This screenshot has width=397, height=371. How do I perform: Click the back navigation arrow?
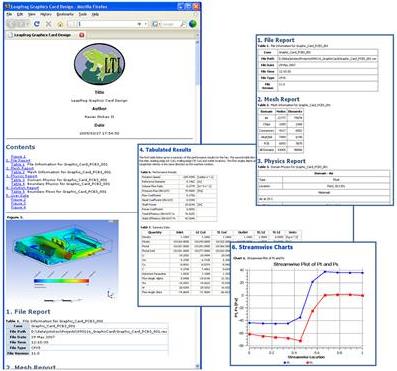point(12,24)
